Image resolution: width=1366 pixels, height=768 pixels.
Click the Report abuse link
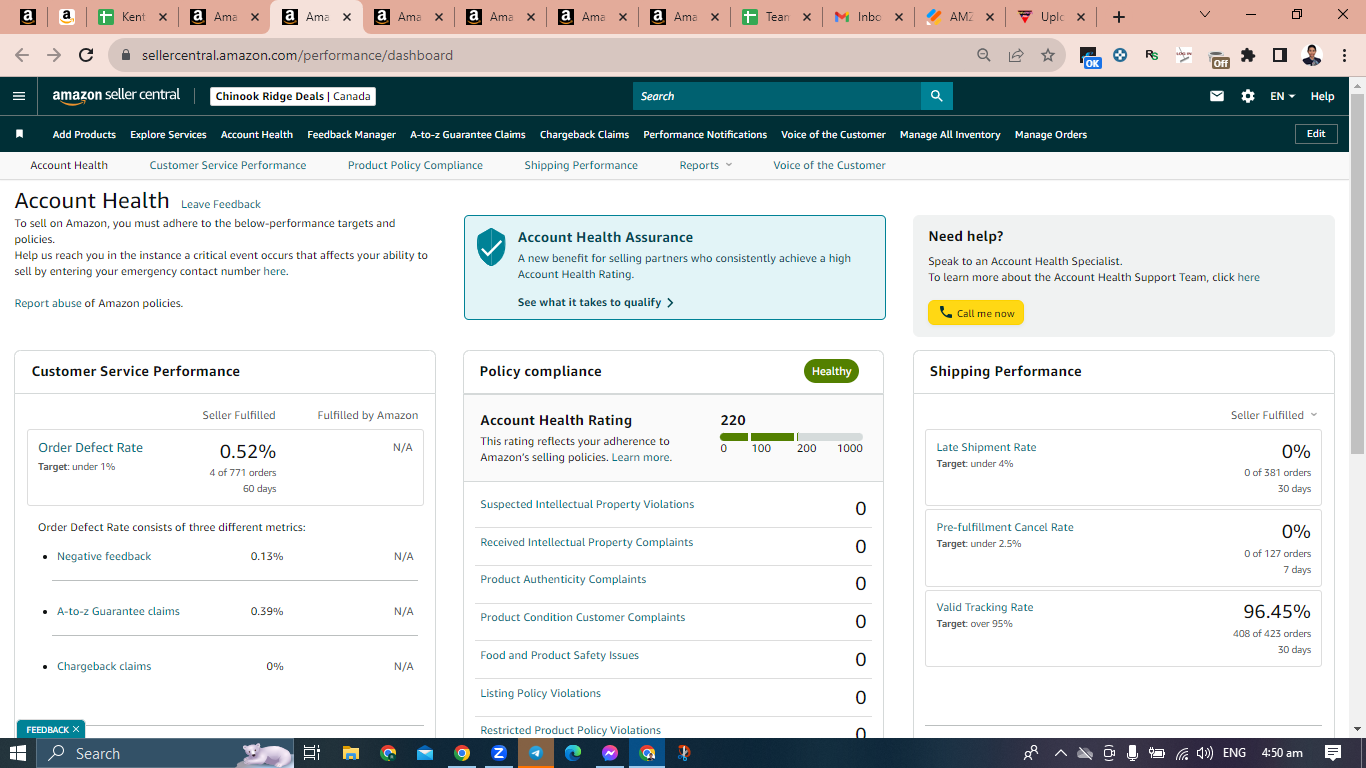(48, 303)
